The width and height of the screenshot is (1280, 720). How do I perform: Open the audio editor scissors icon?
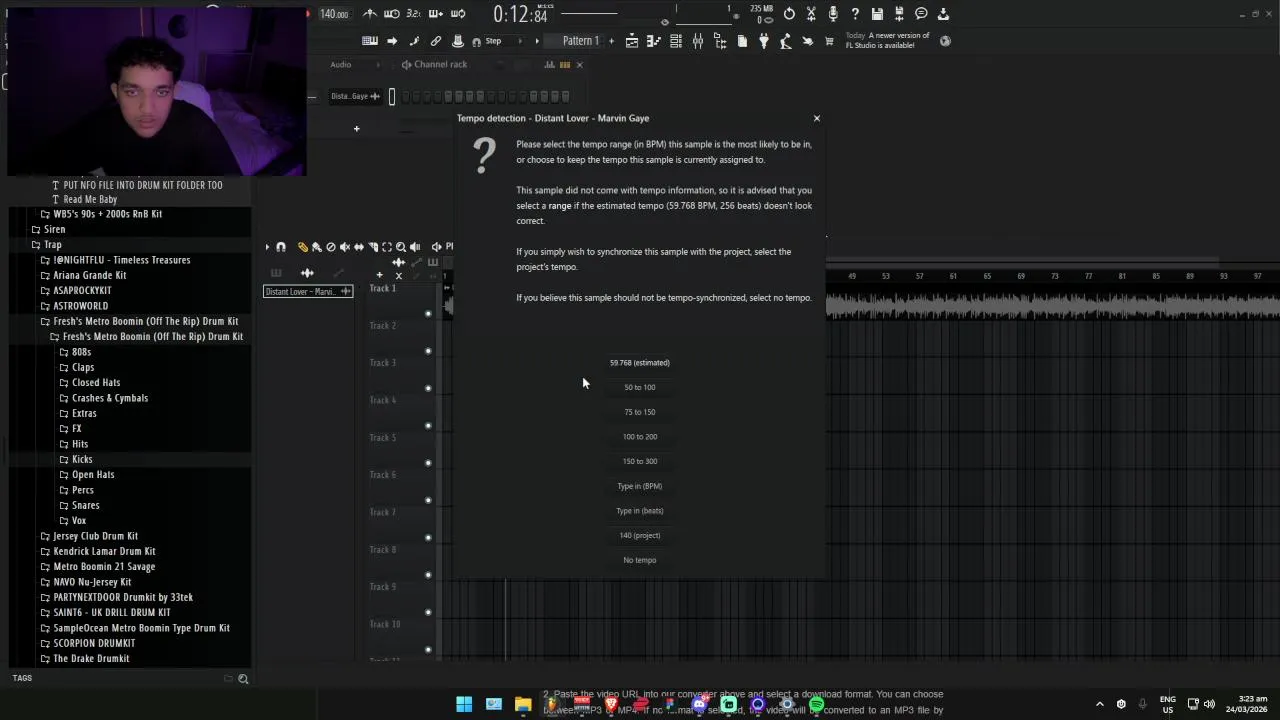click(x=811, y=14)
